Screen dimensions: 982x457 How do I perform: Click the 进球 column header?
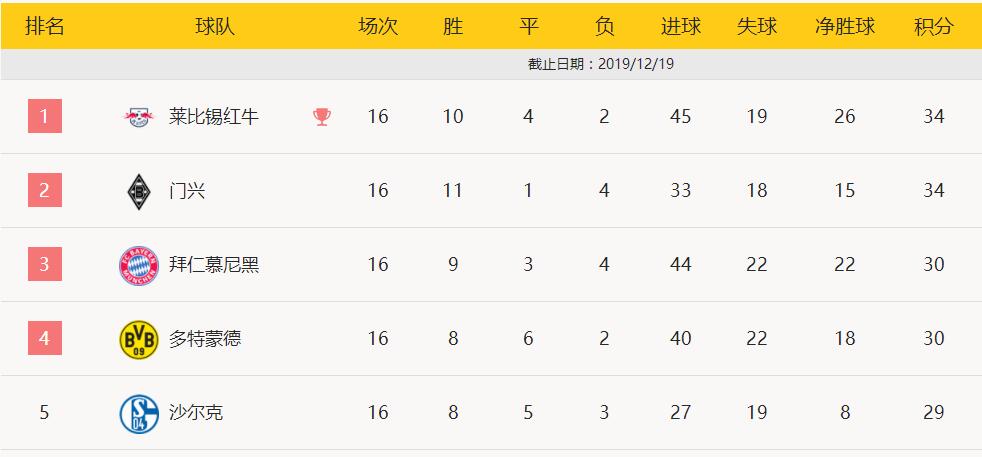click(681, 26)
